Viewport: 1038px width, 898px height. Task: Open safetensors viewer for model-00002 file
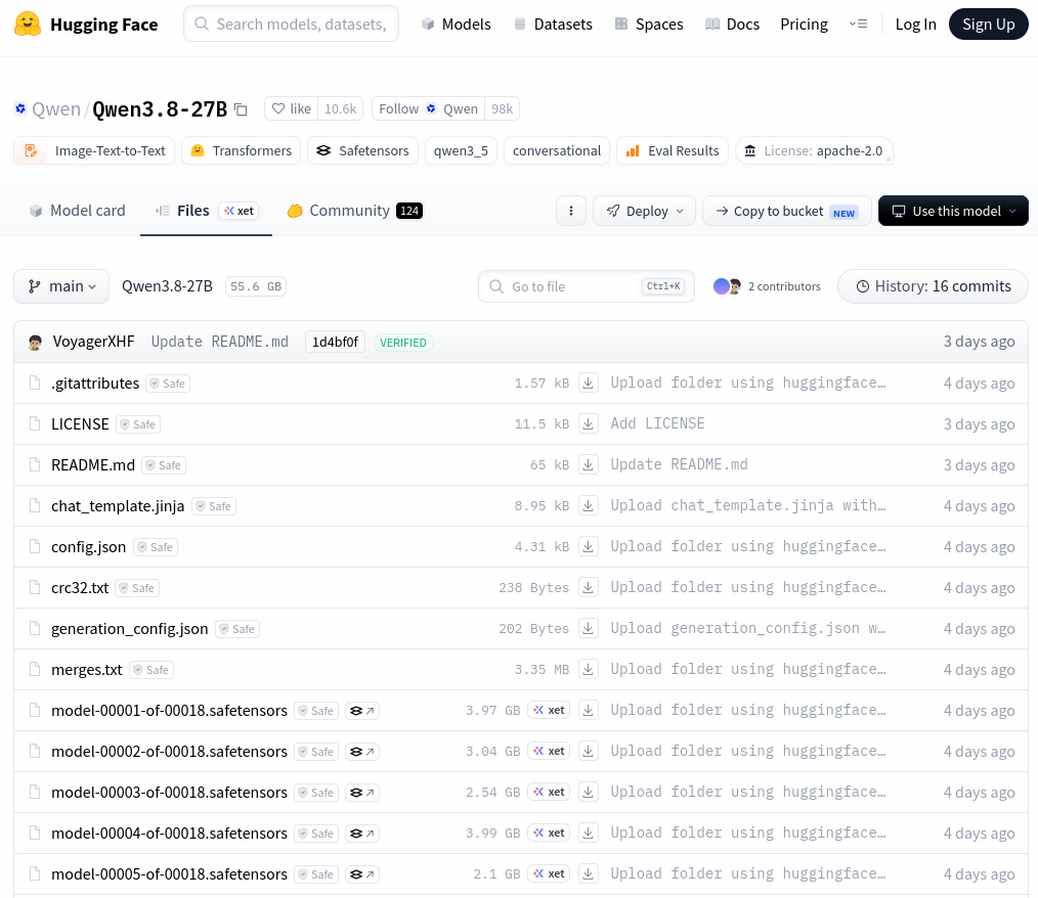coord(362,752)
